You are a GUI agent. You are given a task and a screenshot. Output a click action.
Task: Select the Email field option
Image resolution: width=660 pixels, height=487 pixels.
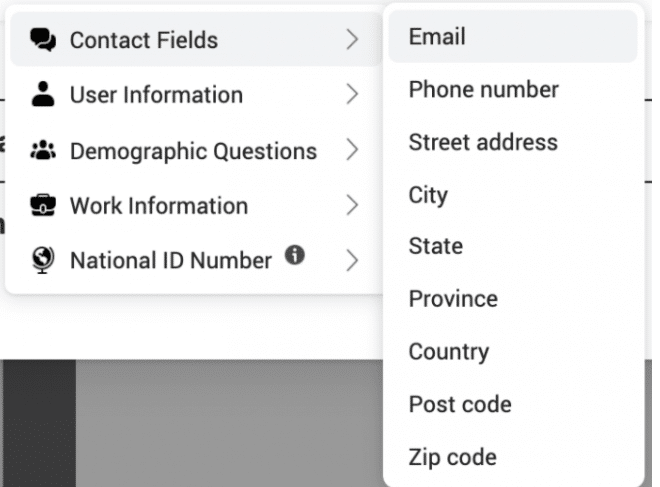coord(513,37)
